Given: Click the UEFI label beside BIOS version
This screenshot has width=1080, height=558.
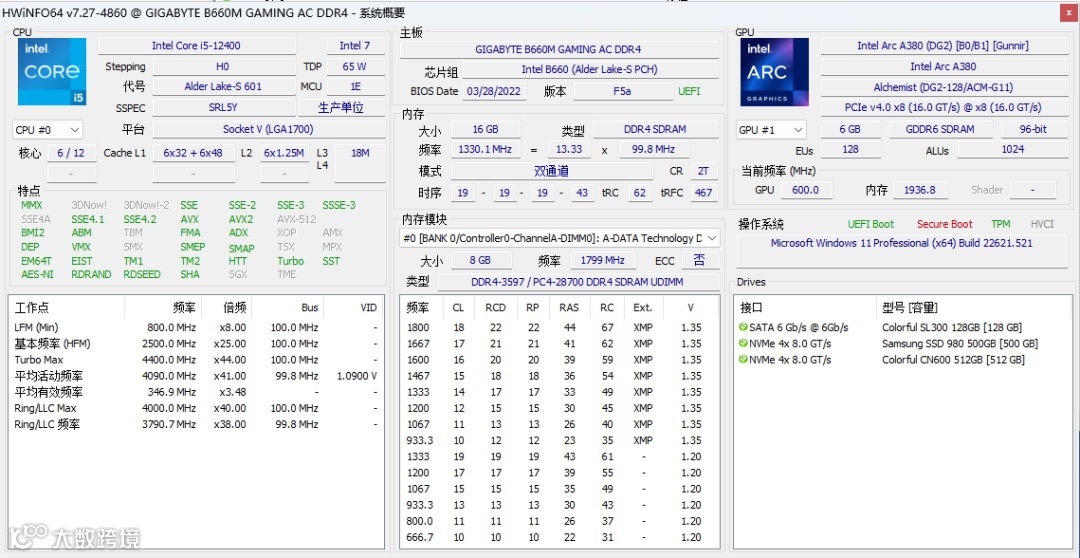Looking at the screenshot, I should click(x=689, y=91).
